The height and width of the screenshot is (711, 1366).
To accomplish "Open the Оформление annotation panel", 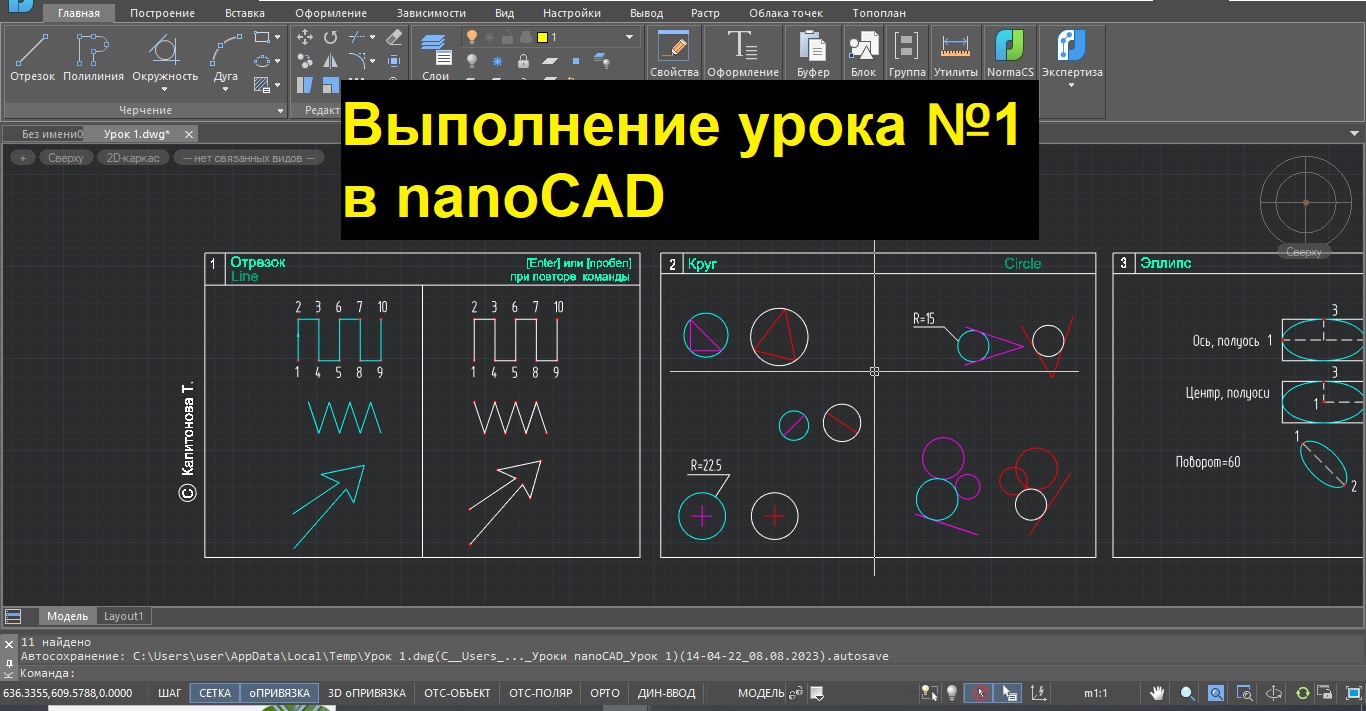I will coord(743,54).
